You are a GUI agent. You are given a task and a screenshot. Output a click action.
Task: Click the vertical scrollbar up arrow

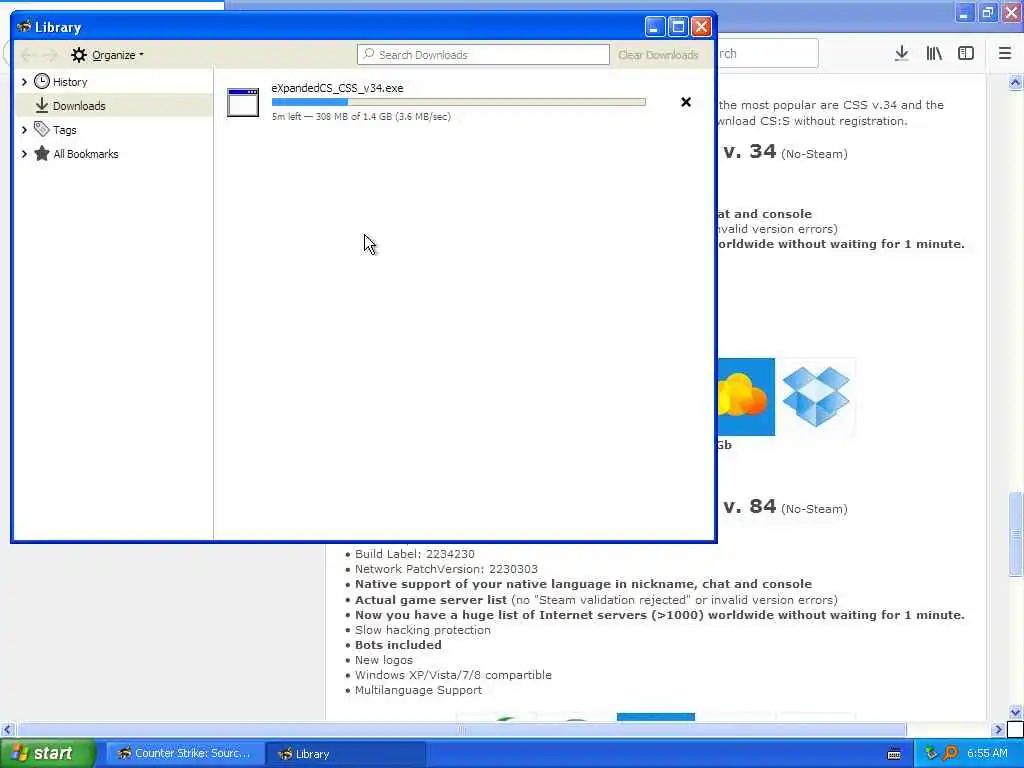click(1015, 82)
